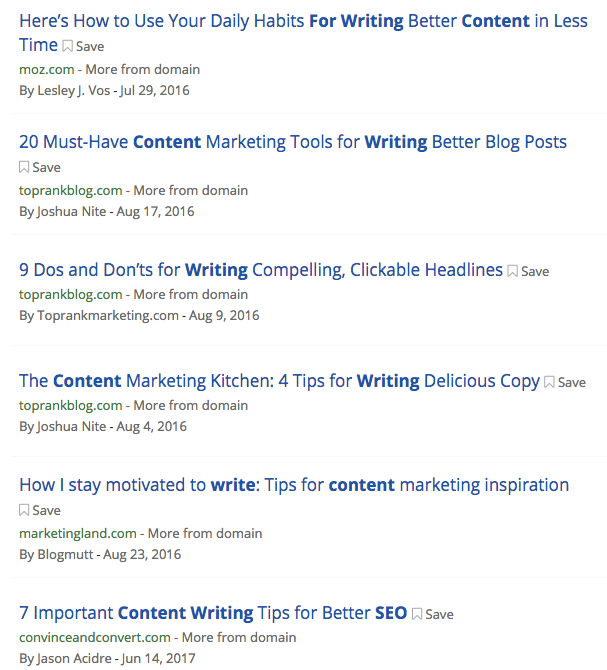This screenshot has width=607, height=670.
Task: Open How I stay motivated to write article
Action: pyautogui.click(x=293, y=485)
